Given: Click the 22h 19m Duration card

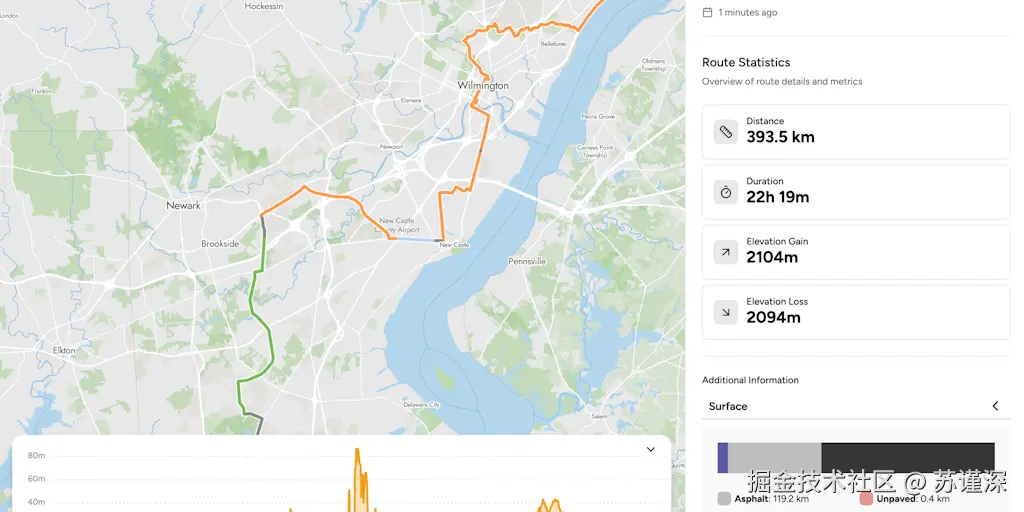Looking at the screenshot, I should [856, 192].
